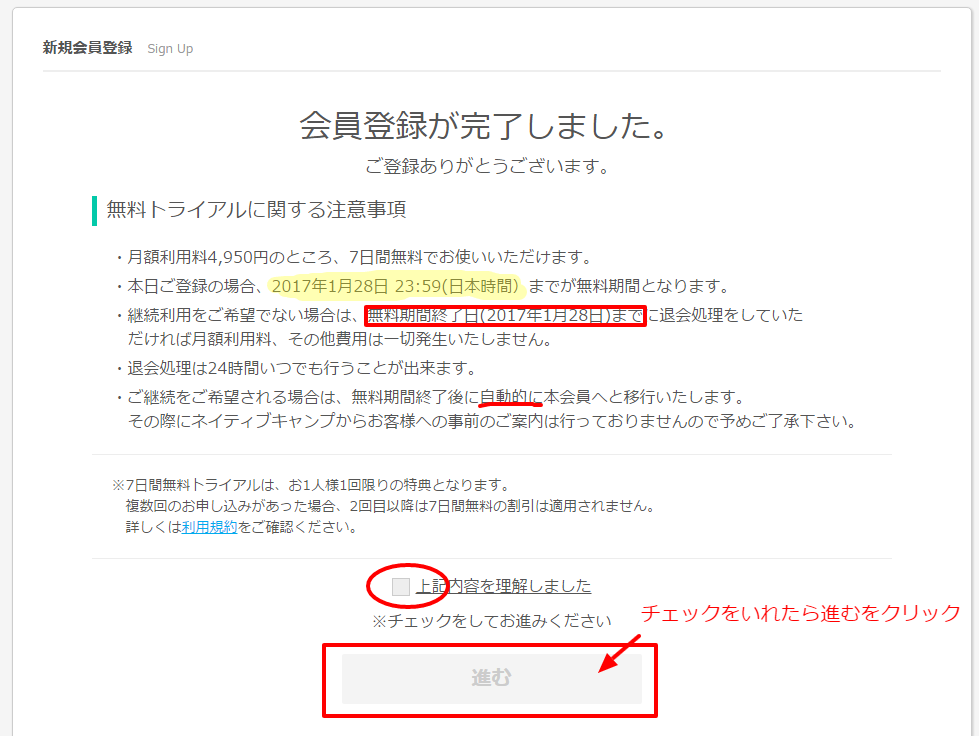Check the 上記内容を理解しました checkbox
This screenshot has height=736, width=979.
pos(401,587)
